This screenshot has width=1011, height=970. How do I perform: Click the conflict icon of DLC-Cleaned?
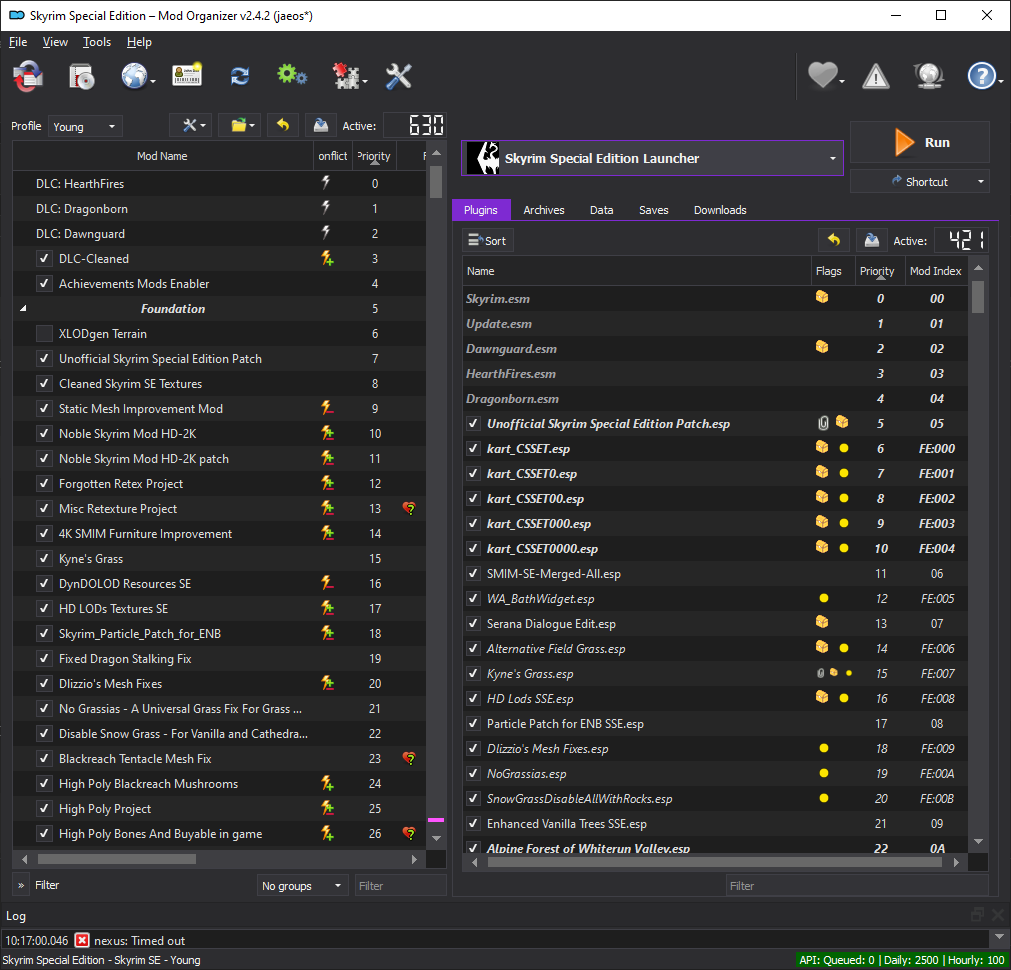coord(328,259)
